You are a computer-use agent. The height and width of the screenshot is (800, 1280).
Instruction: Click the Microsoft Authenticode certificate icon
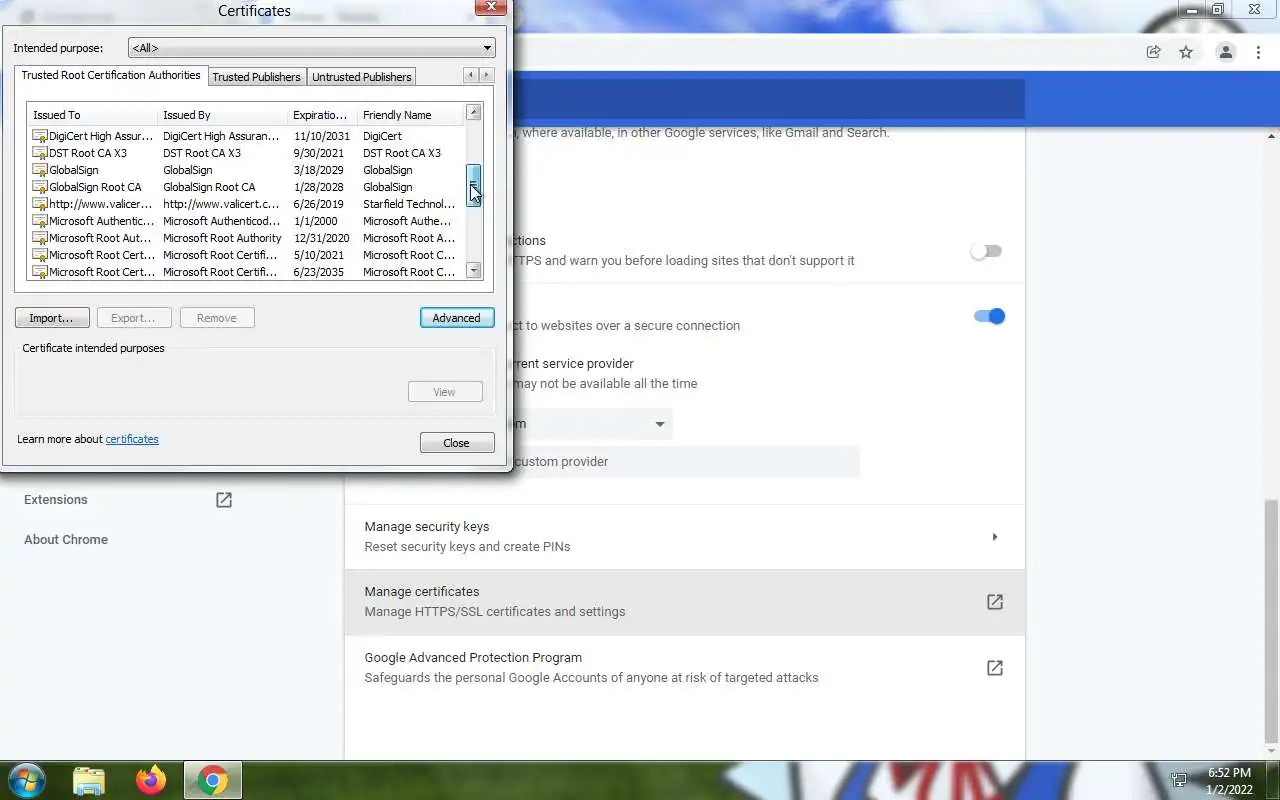pyautogui.click(x=40, y=221)
